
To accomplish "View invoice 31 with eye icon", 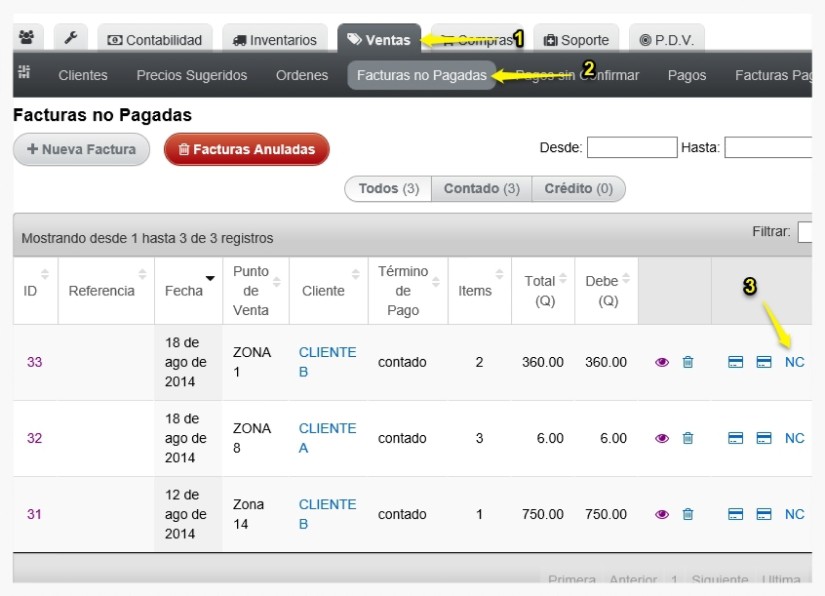I will [662, 514].
